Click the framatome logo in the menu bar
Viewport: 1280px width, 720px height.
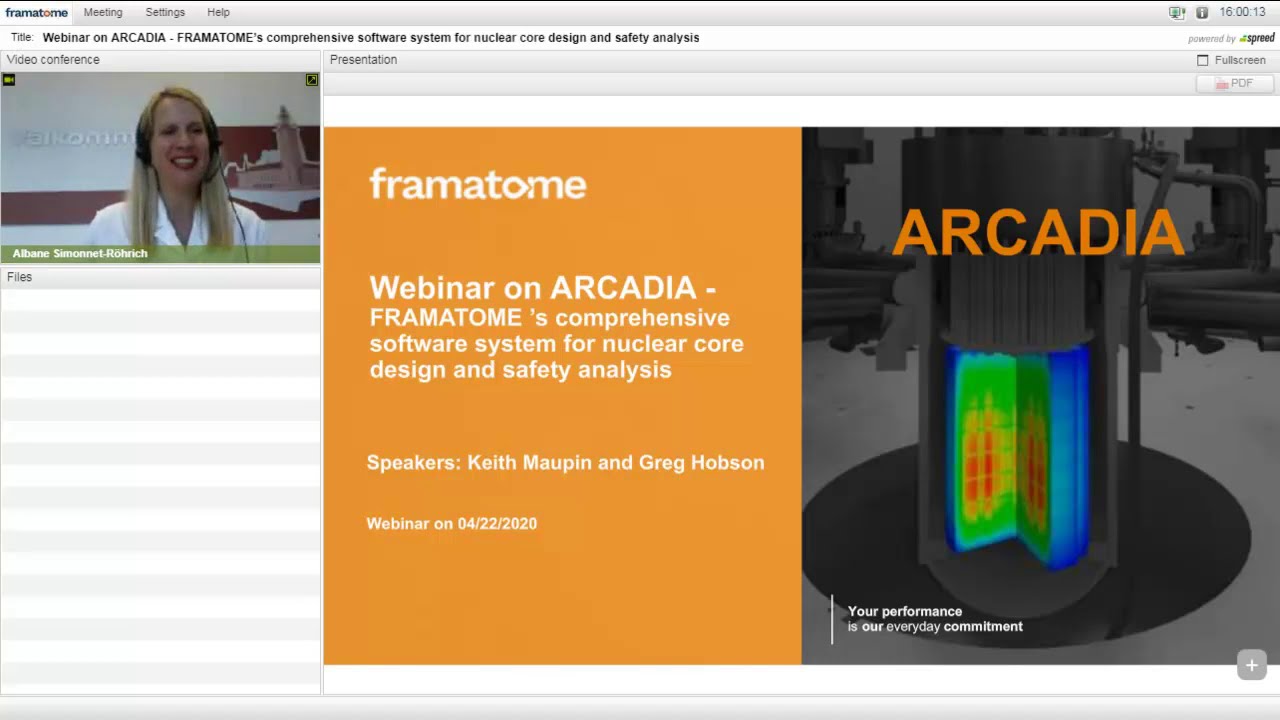pyautogui.click(x=37, y=12)
